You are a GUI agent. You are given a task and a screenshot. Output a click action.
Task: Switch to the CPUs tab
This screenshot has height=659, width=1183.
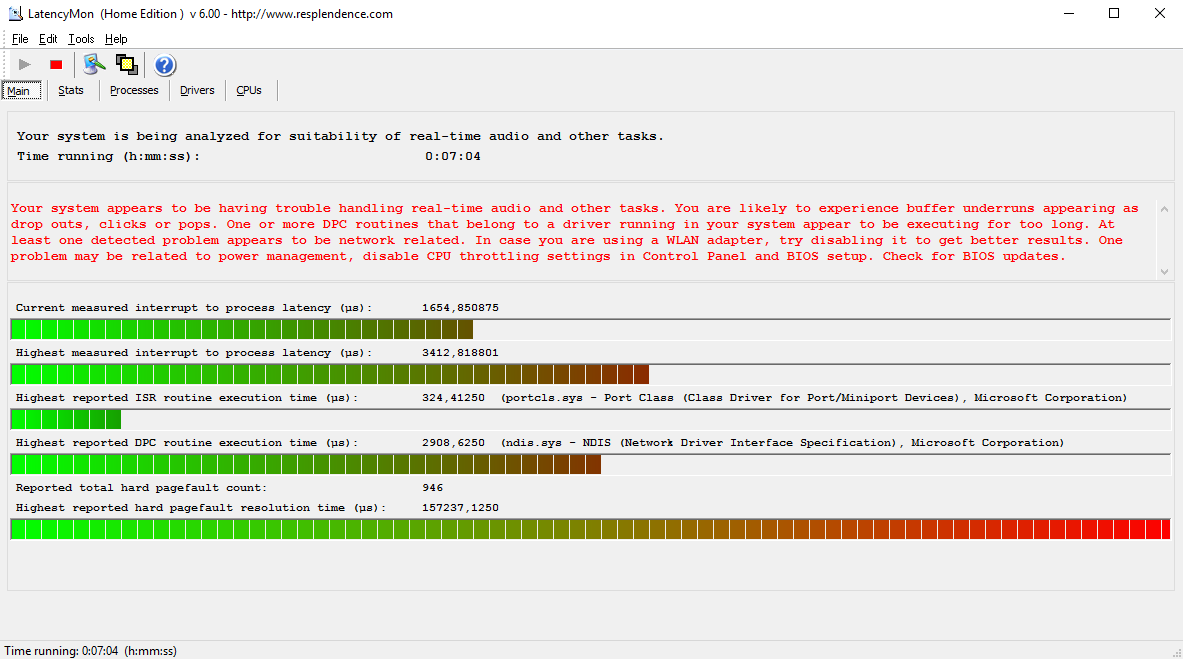tap(249, 90)
